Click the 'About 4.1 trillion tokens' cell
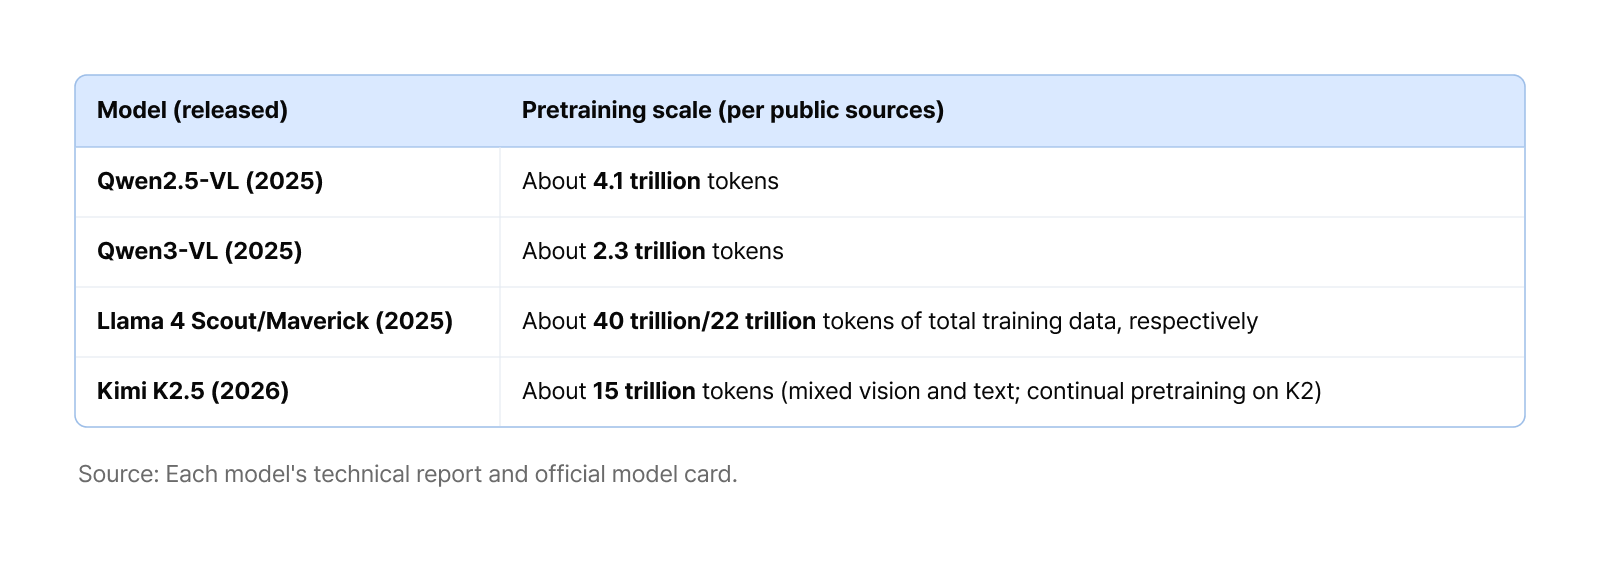This screenshot has height=563, width=1600. coord(1012,182)
